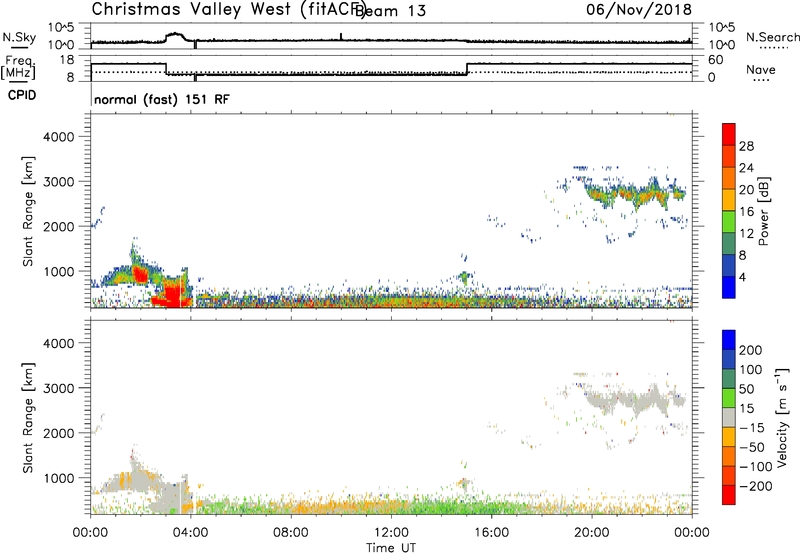The width and height of the screenshot is (800, 554).
Task: Click the Nave legend label
Action: click(x=761, y=70)
